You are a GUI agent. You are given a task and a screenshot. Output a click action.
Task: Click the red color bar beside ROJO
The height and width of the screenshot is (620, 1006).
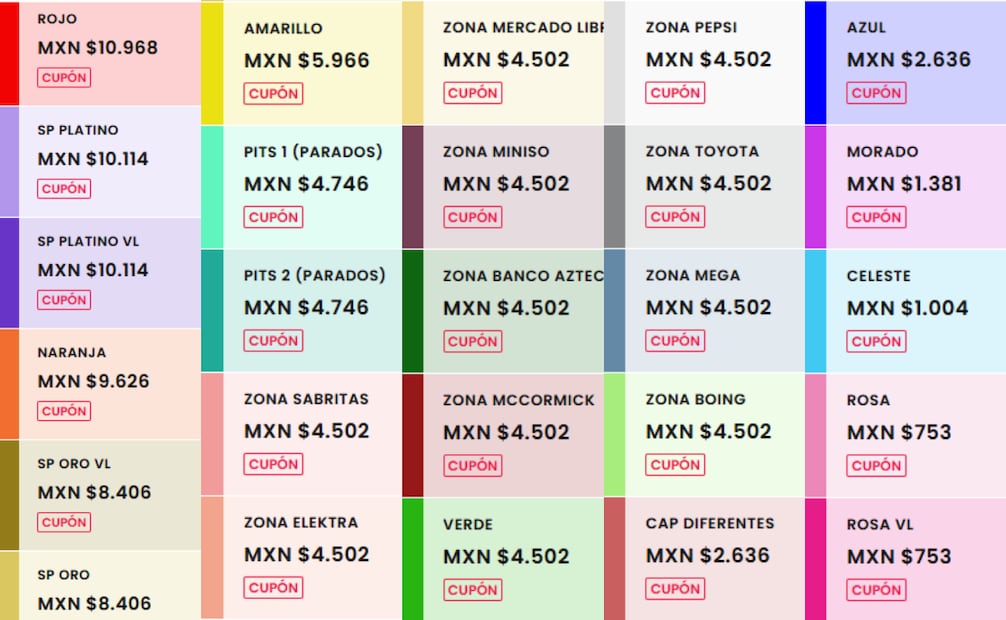pos(7,55)
